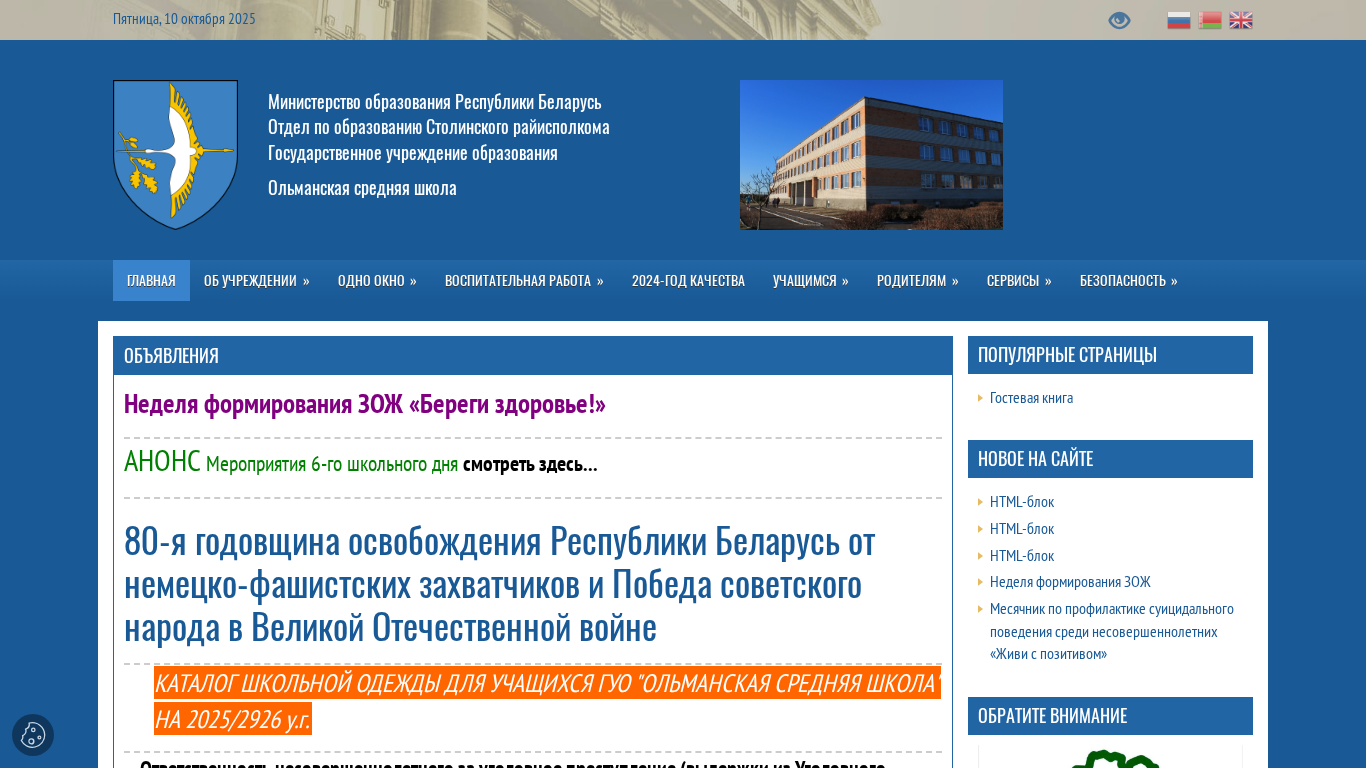
Task: Open the 2024-ГОД КАЧЕСТВА menu item
Action: [x=688, y=281]
